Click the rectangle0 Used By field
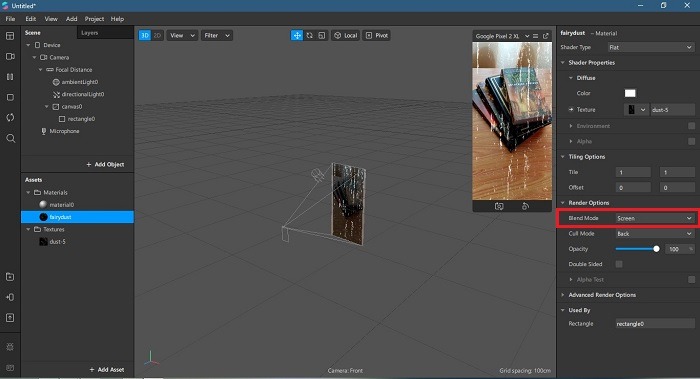The height and width of the screenshot is (379, 700). [654, 324]
